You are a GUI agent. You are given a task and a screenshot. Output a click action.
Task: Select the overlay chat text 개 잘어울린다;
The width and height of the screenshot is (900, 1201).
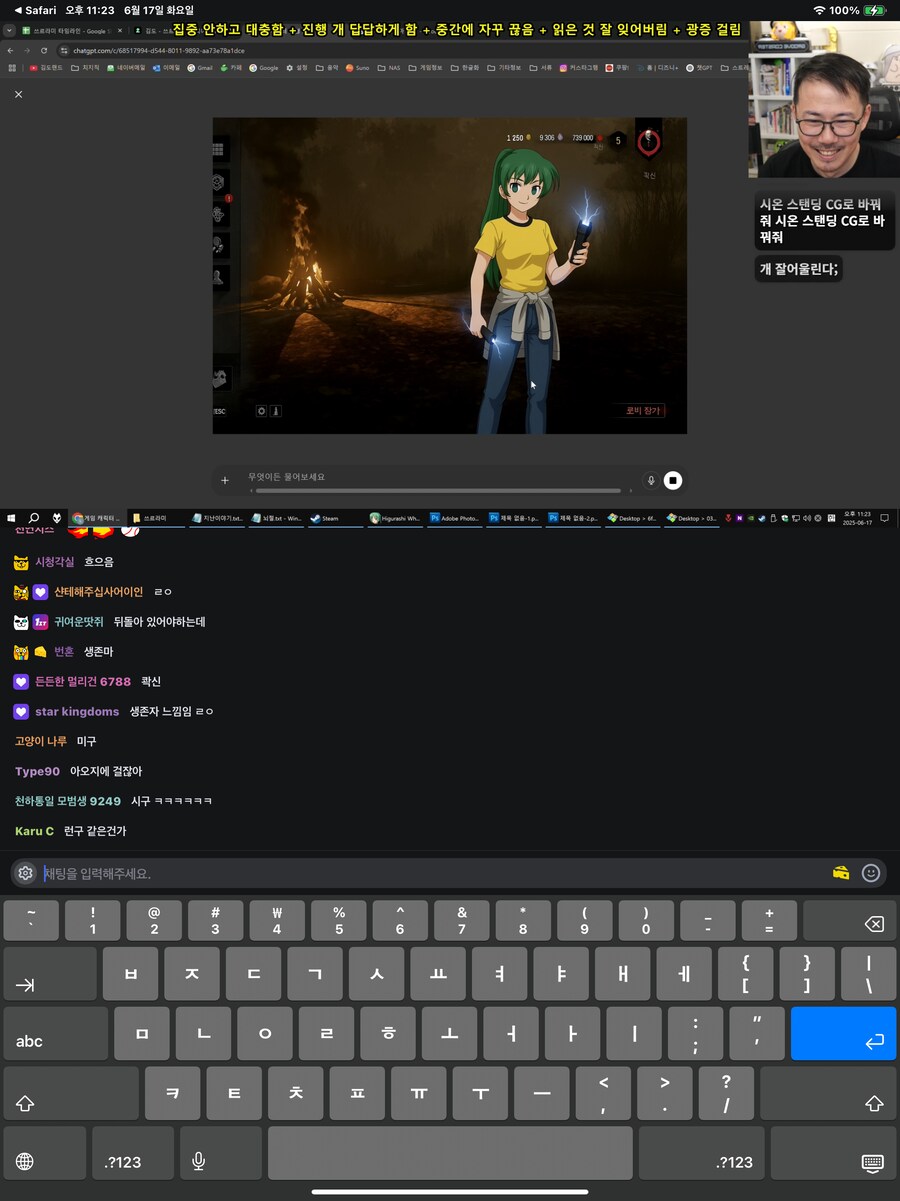[x=798, y=268]
